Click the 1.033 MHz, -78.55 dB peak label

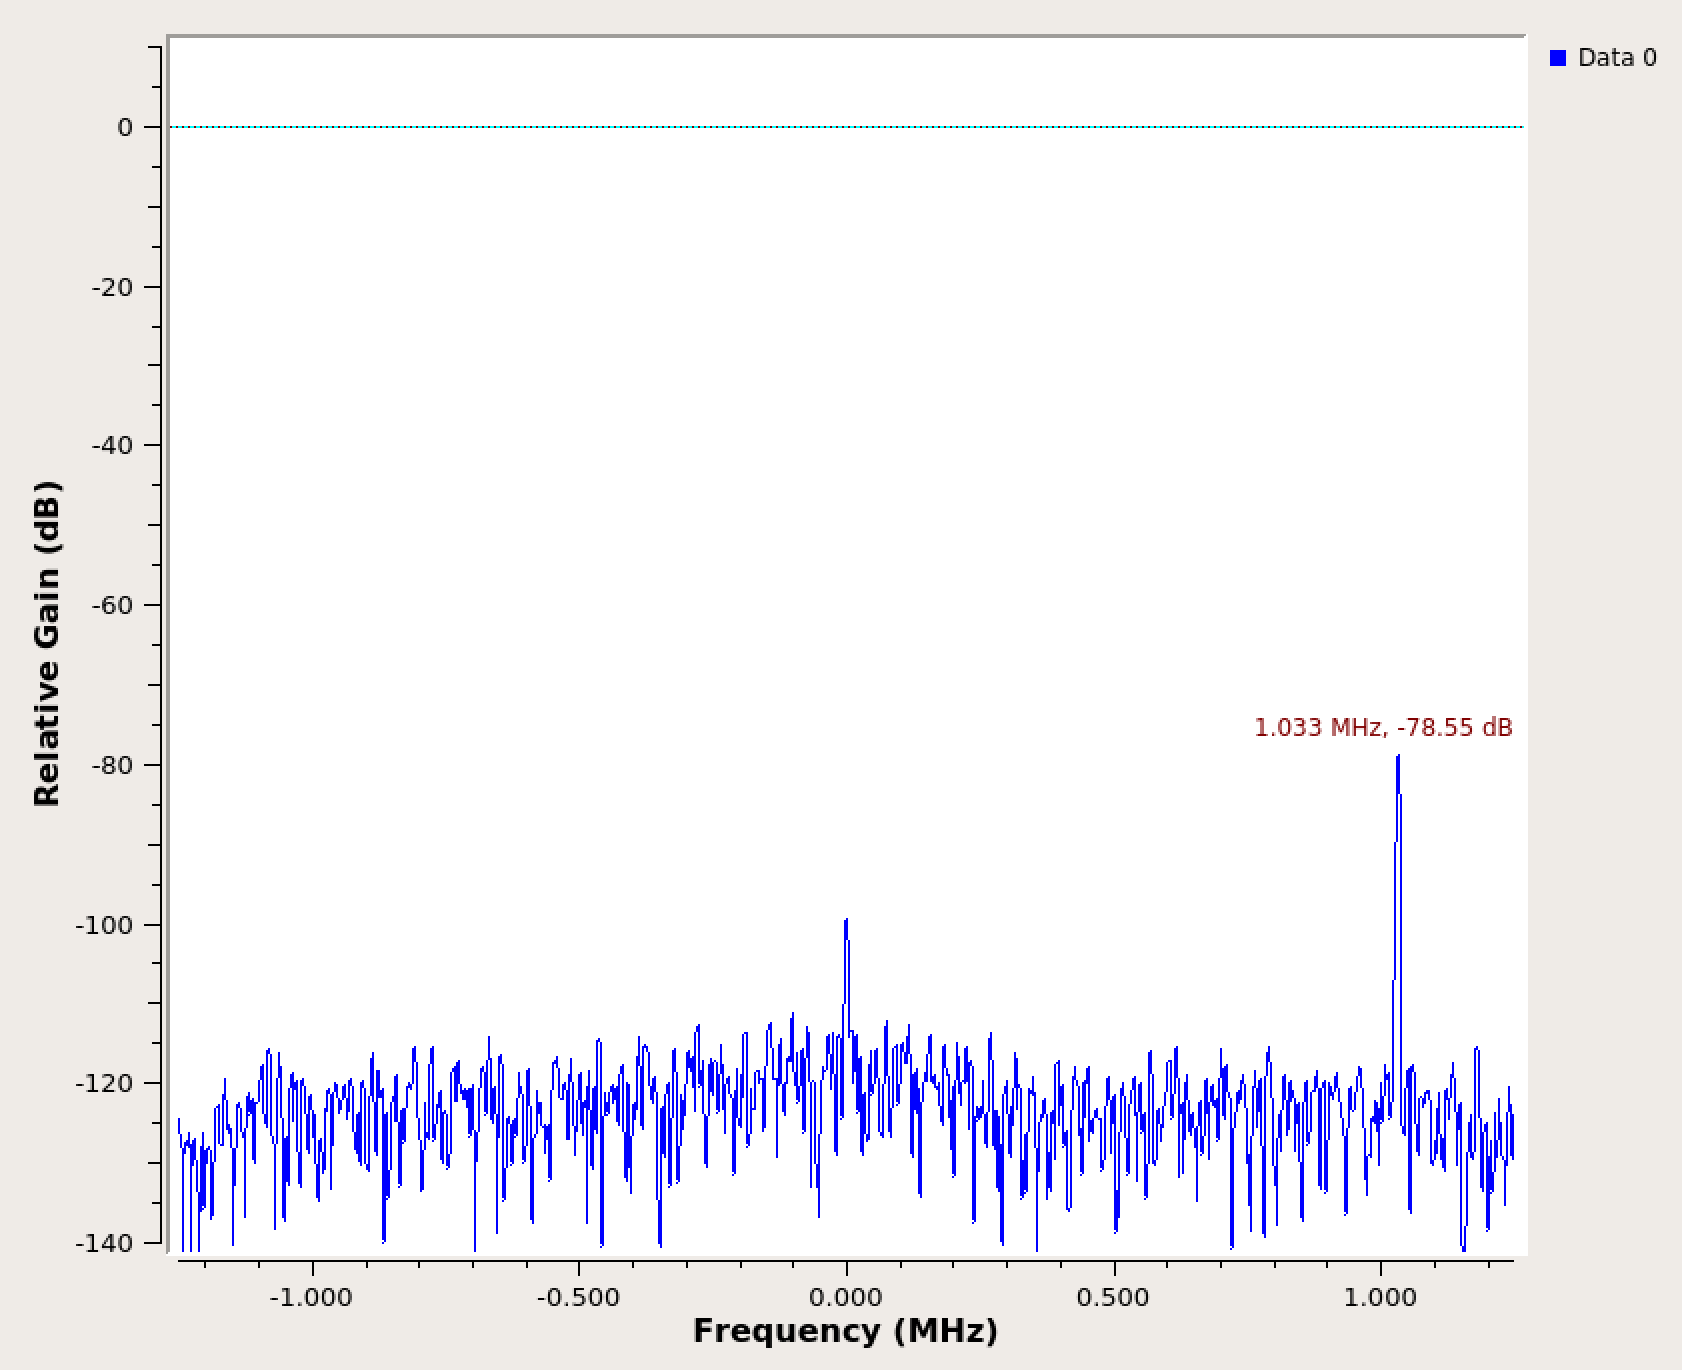pos(1383,728)
